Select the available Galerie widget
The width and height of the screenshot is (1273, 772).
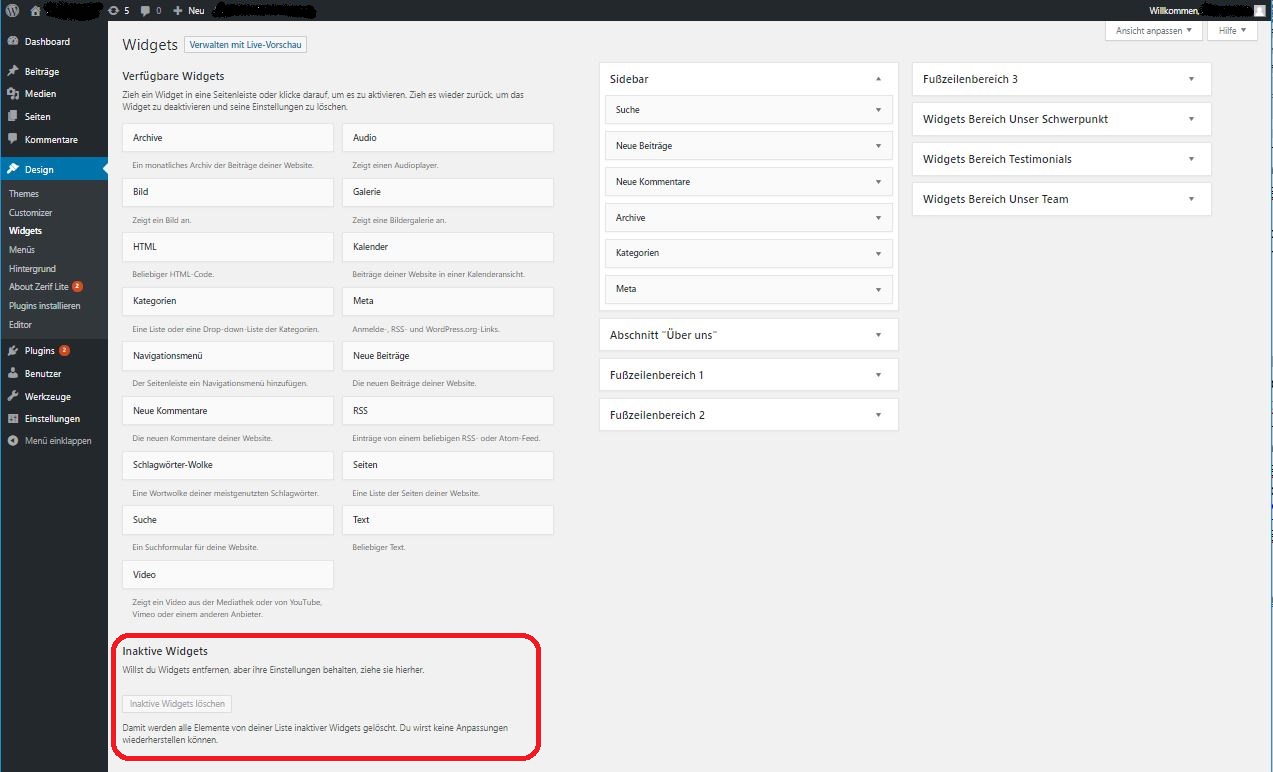(448, 192)
